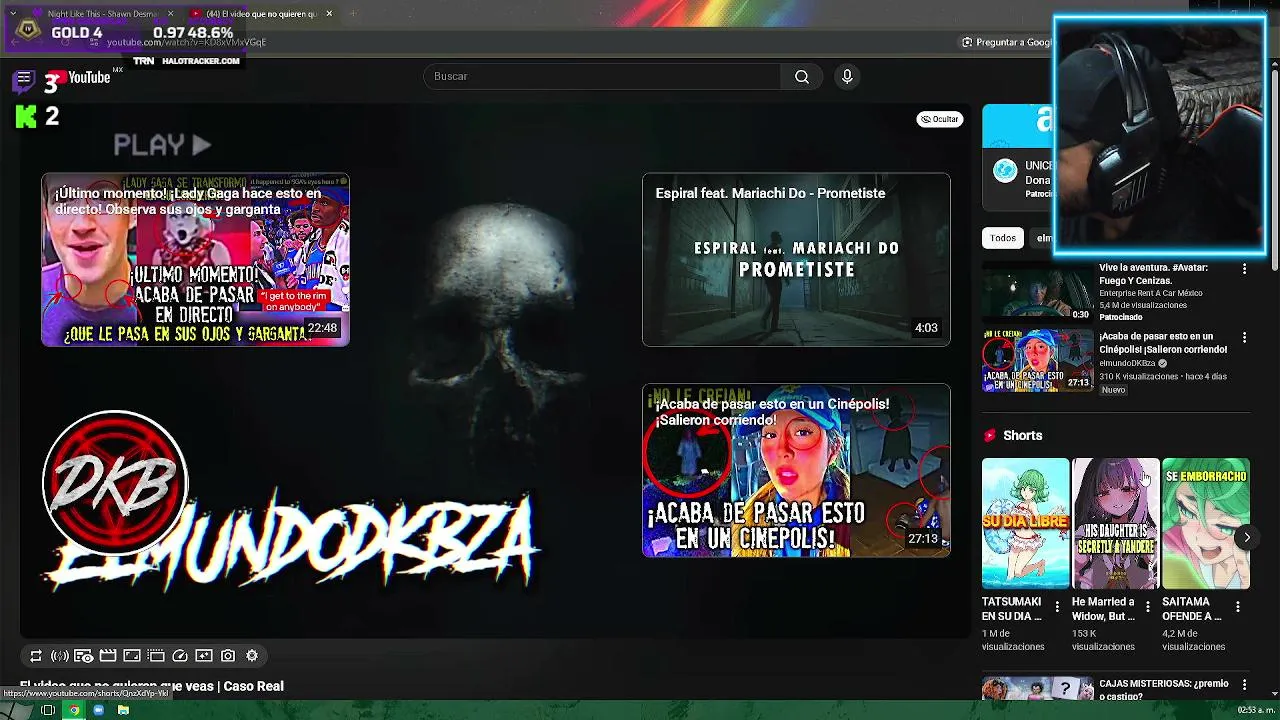
Task: Open the Zoom icon in the taskbar
Action: tap(98, 710)
